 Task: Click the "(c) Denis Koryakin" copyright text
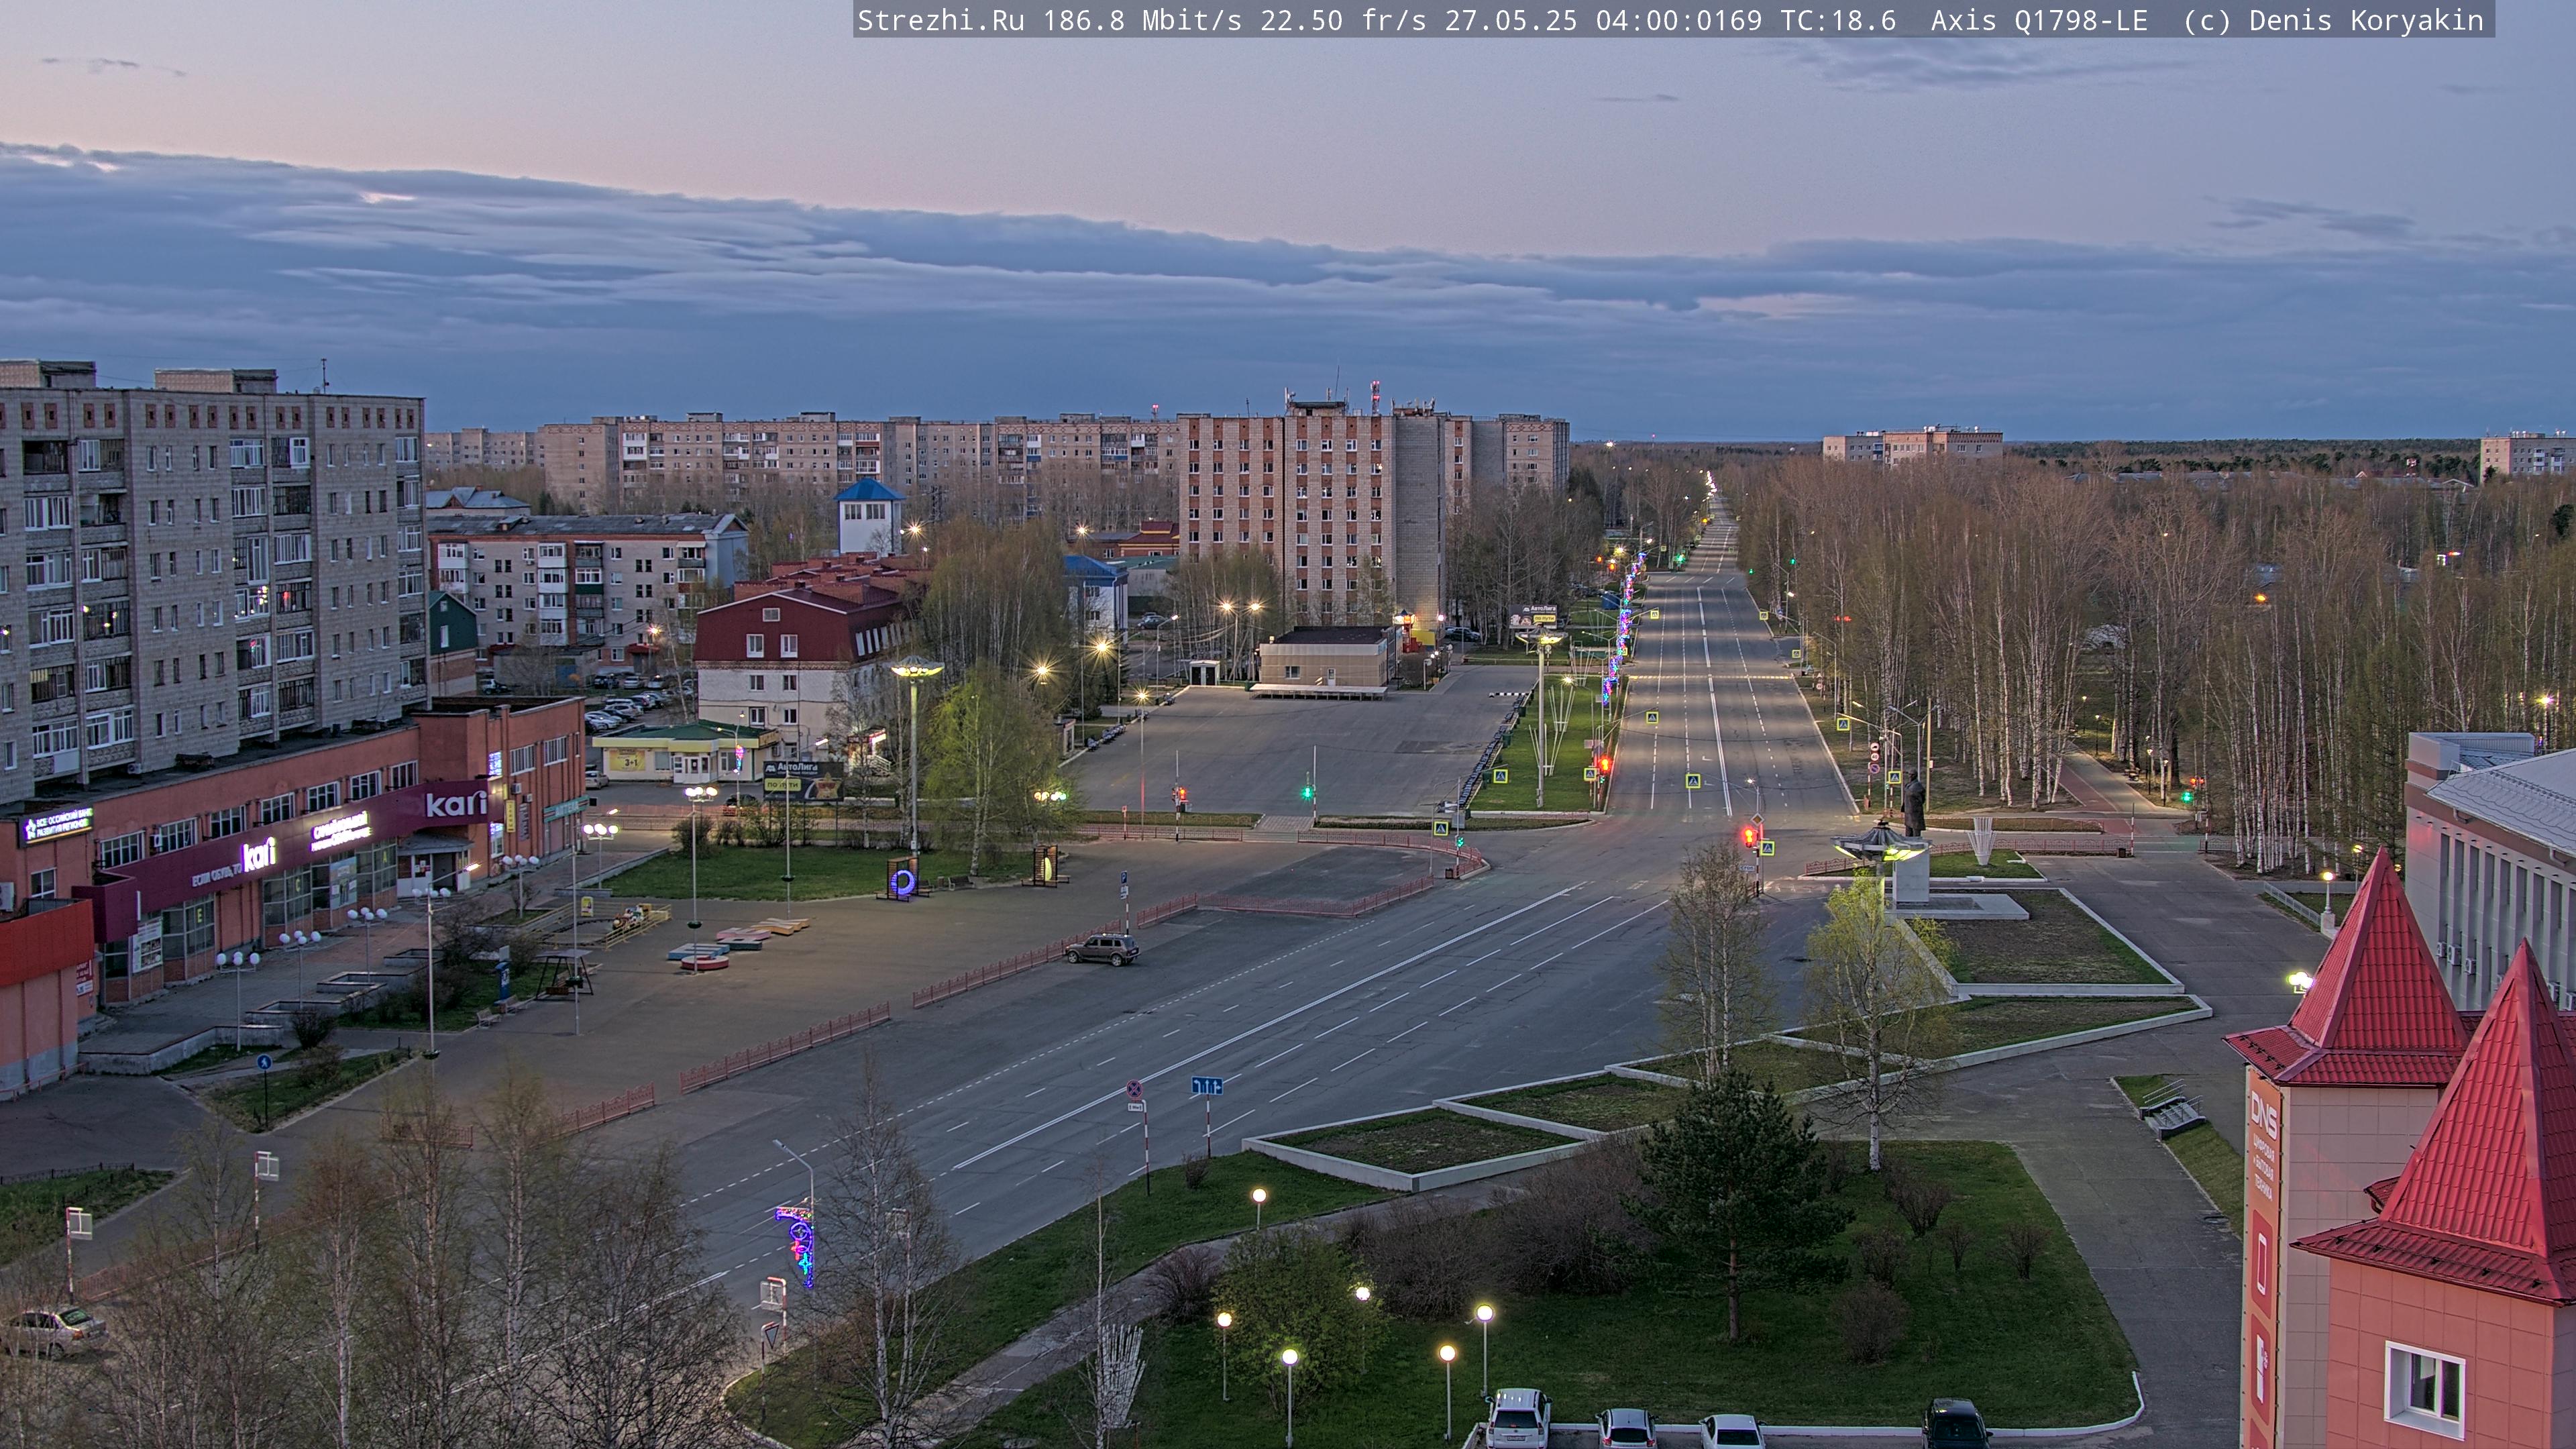[x=2334, y=21]
